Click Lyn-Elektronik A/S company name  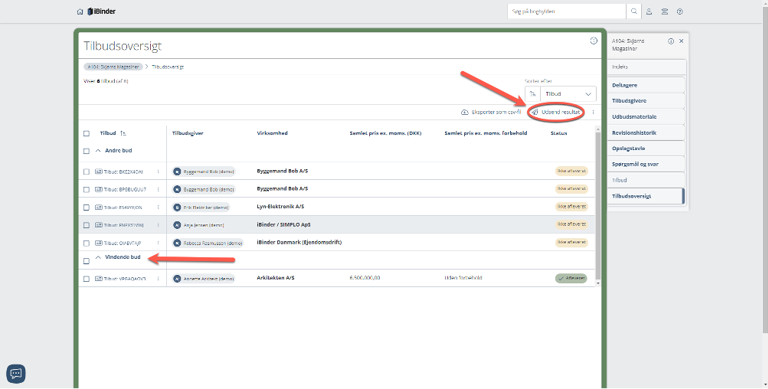(280, 207)
